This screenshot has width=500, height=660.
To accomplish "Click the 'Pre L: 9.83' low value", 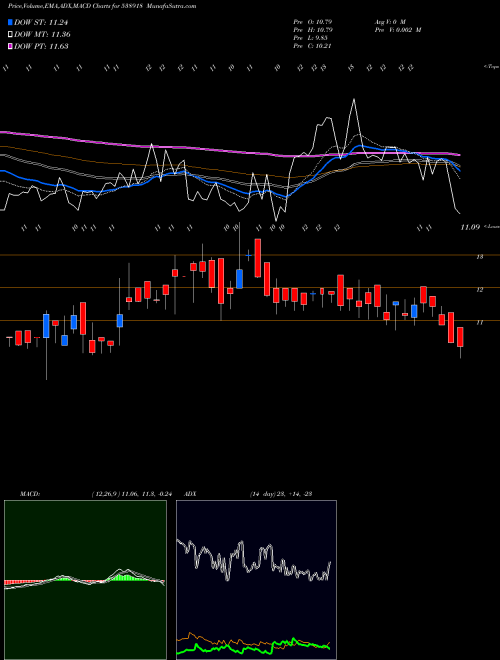I will pyautogui.click(x=311, y=38).
